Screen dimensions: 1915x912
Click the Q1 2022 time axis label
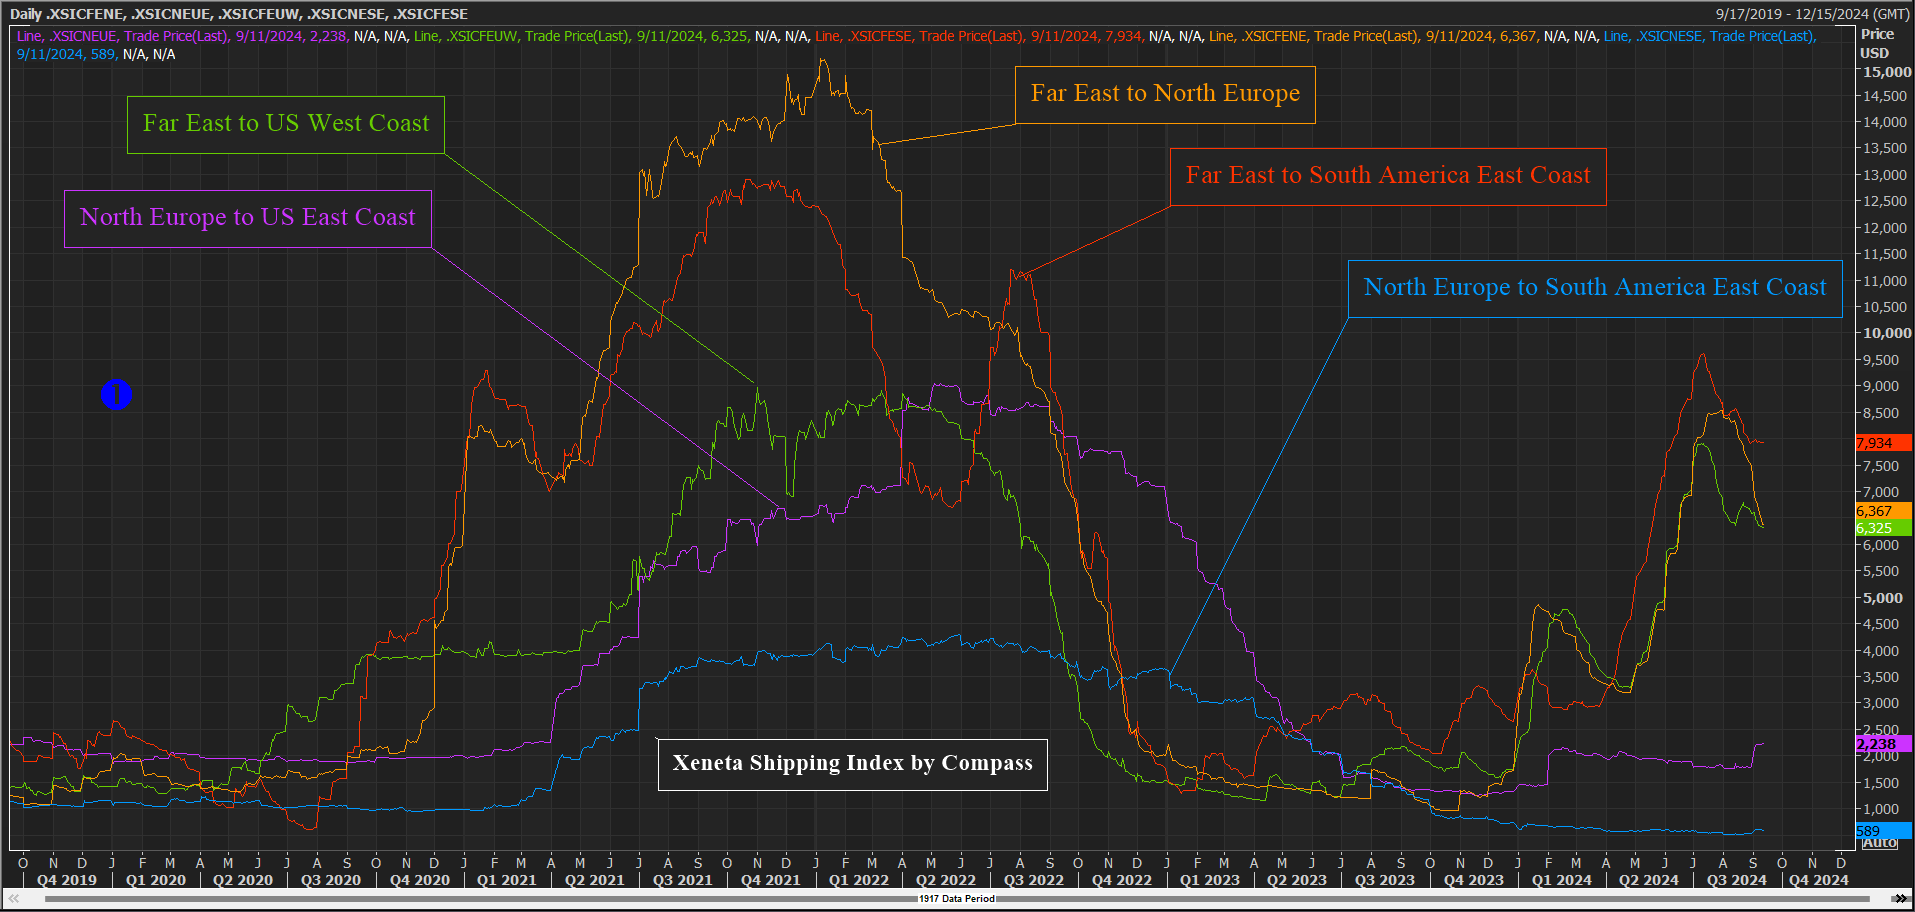[858, 880]
